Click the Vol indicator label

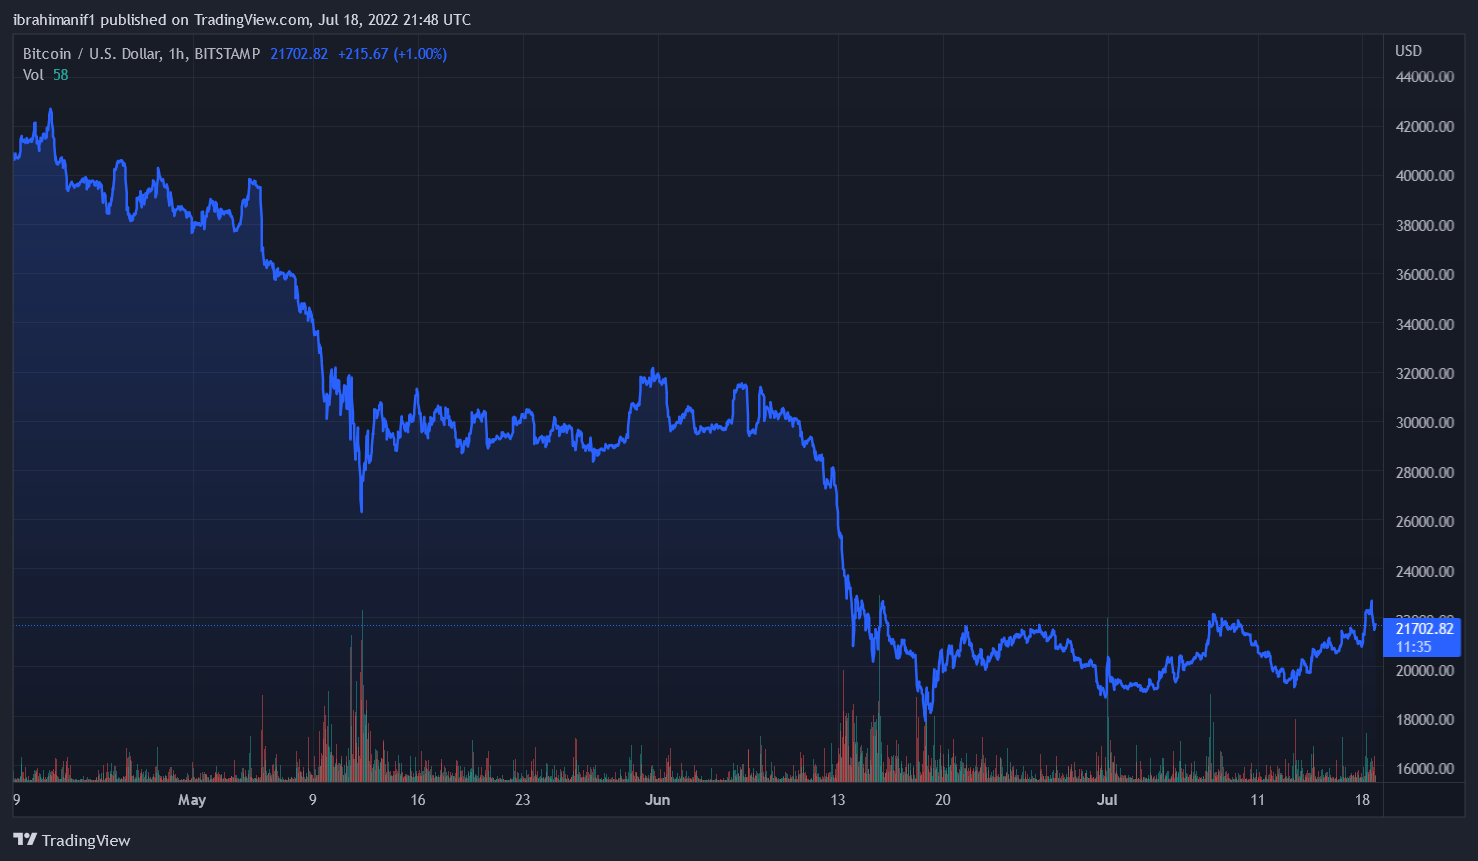tap(33, 75)
